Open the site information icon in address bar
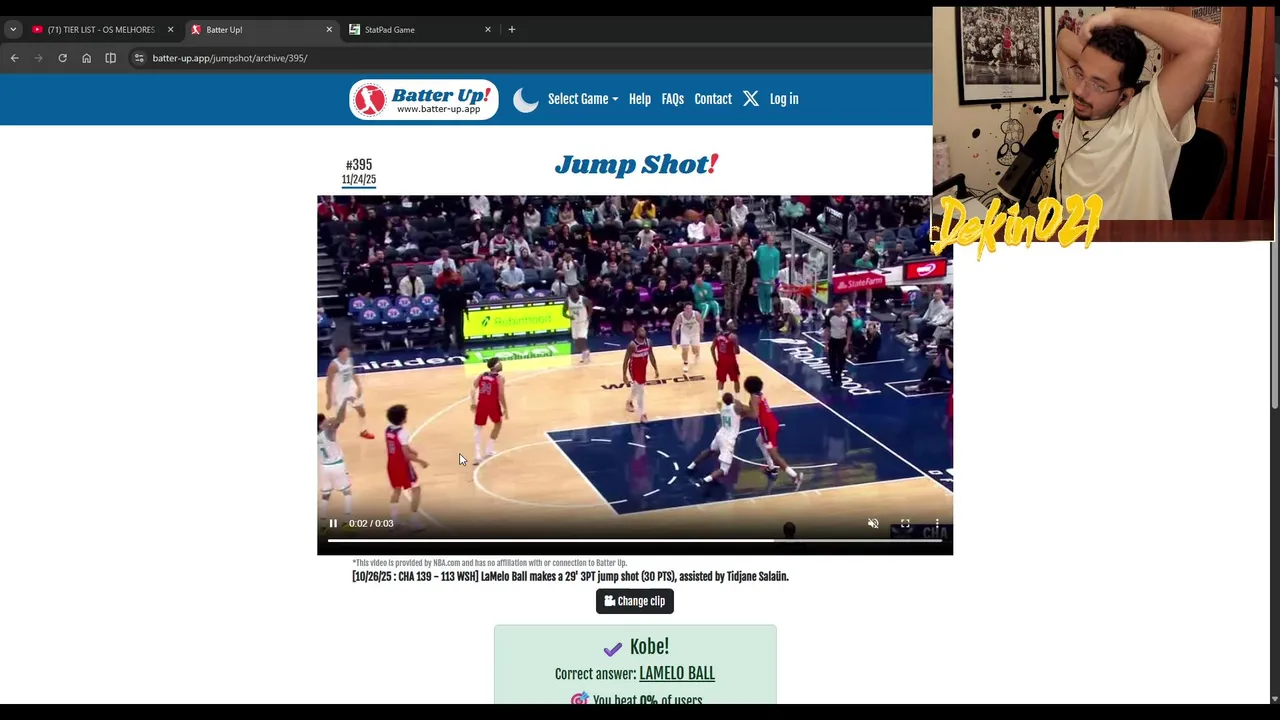Viewport: 1280px width, 720px height. pos(139,58)
